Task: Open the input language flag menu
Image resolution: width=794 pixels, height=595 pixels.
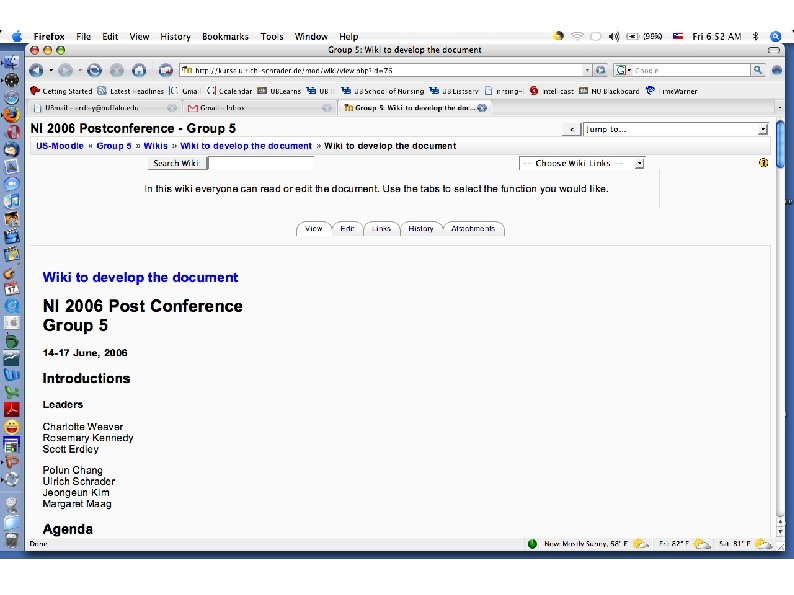Action: pos(678,36)
